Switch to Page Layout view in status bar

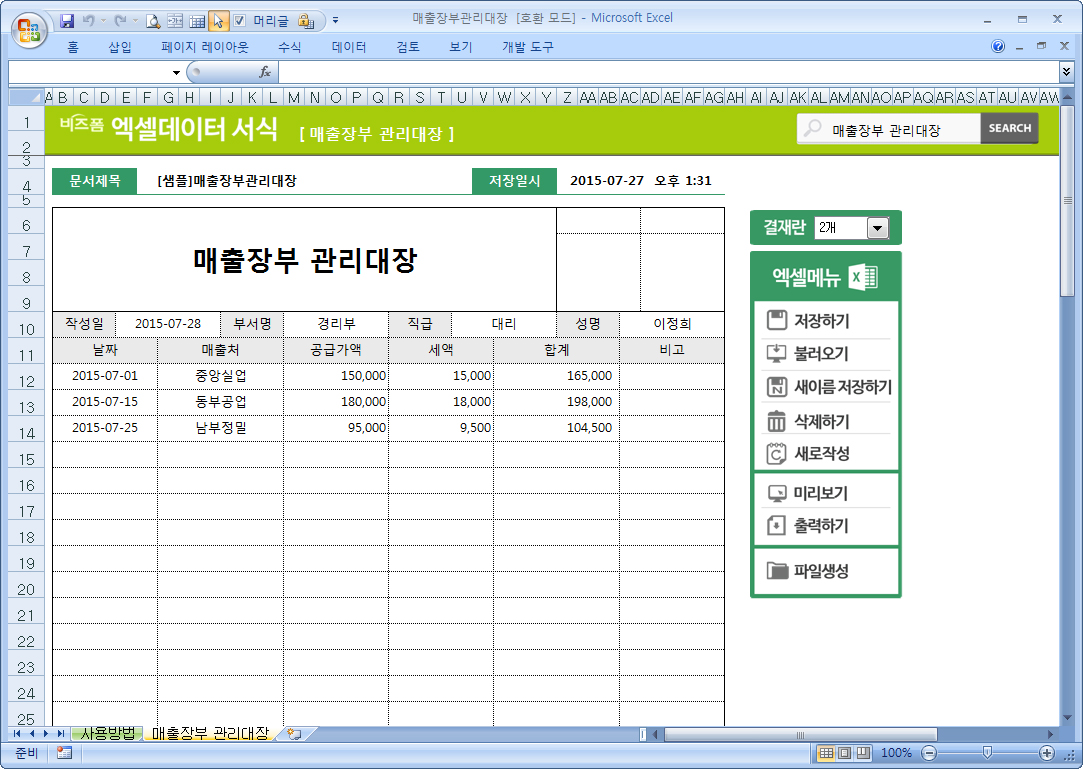click(844, 753)
